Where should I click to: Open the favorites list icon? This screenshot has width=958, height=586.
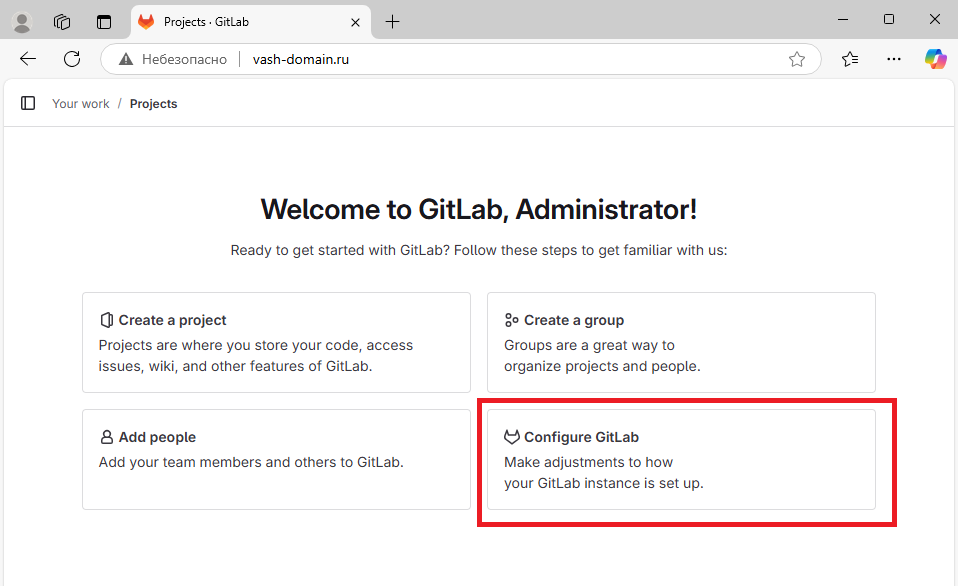click(850, 59)
